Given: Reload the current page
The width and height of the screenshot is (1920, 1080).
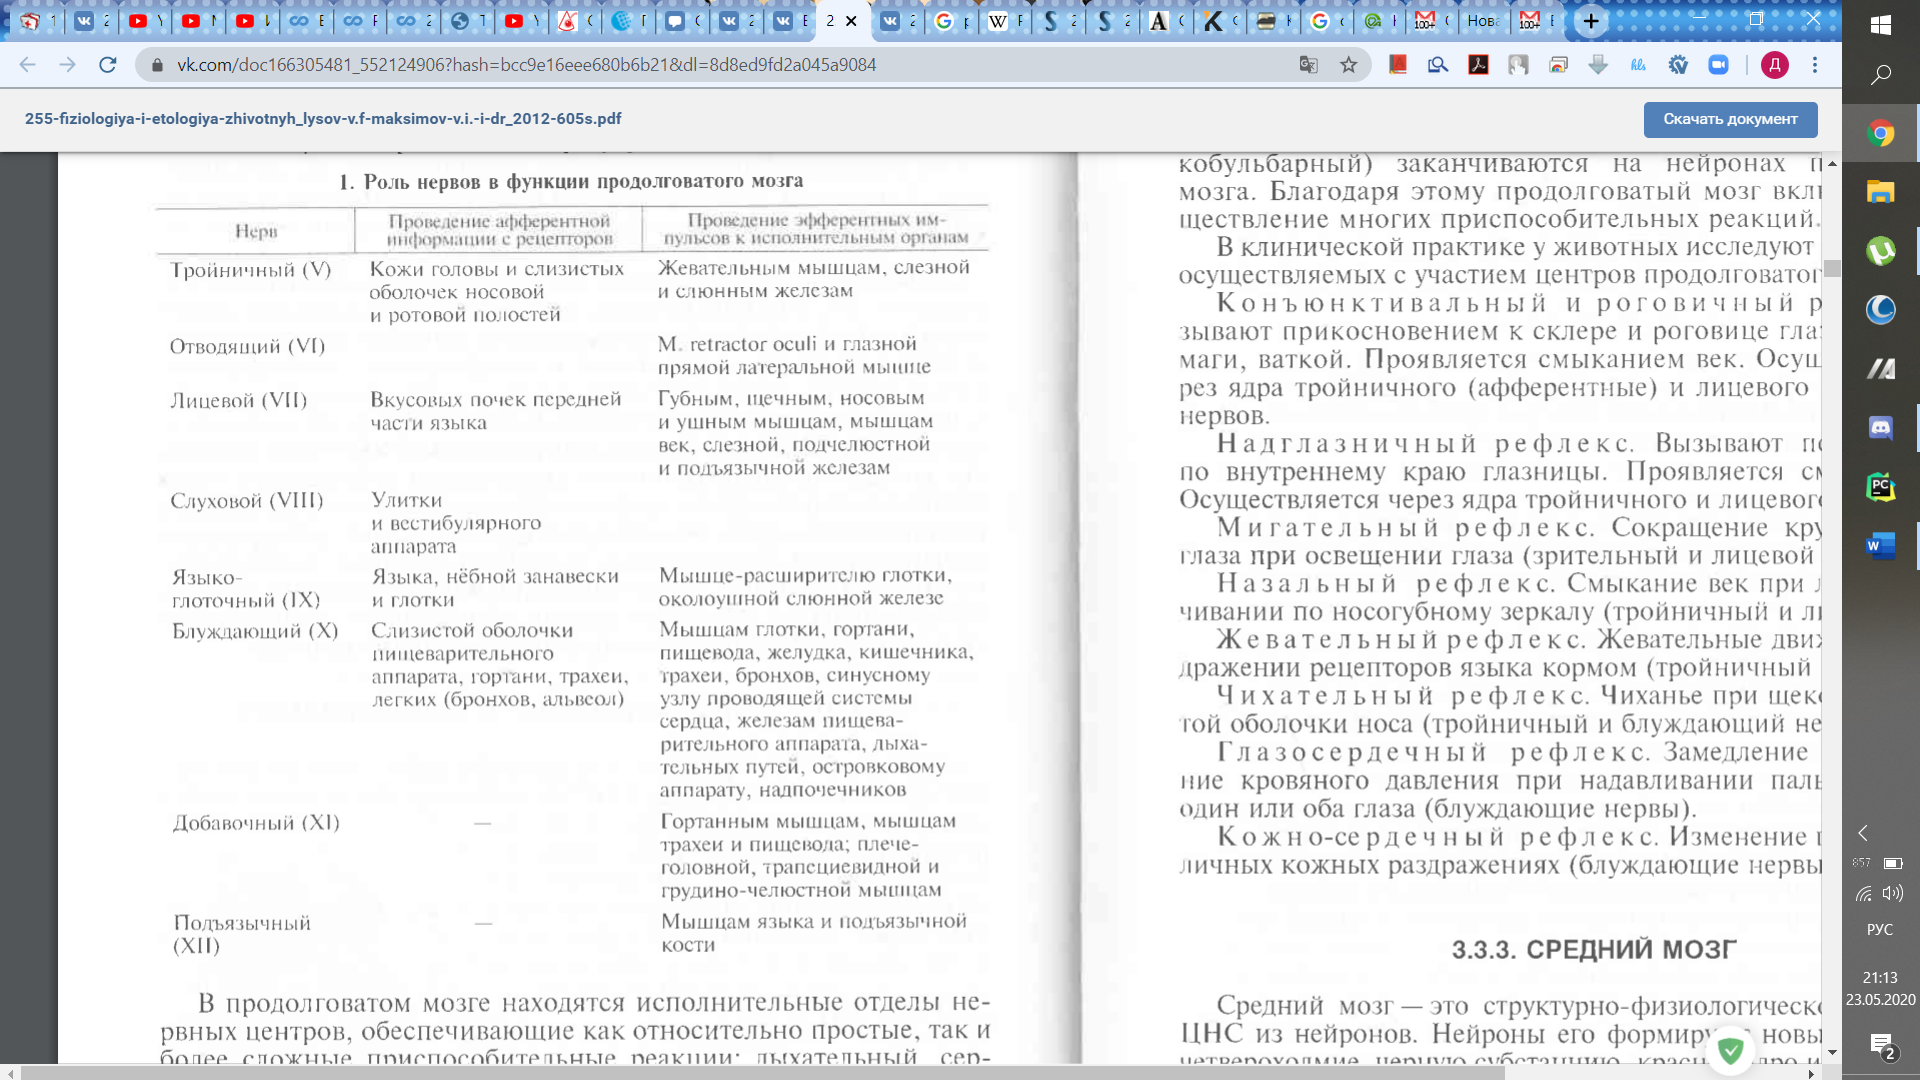Looking at the screenshot, I should coord(108,65).
